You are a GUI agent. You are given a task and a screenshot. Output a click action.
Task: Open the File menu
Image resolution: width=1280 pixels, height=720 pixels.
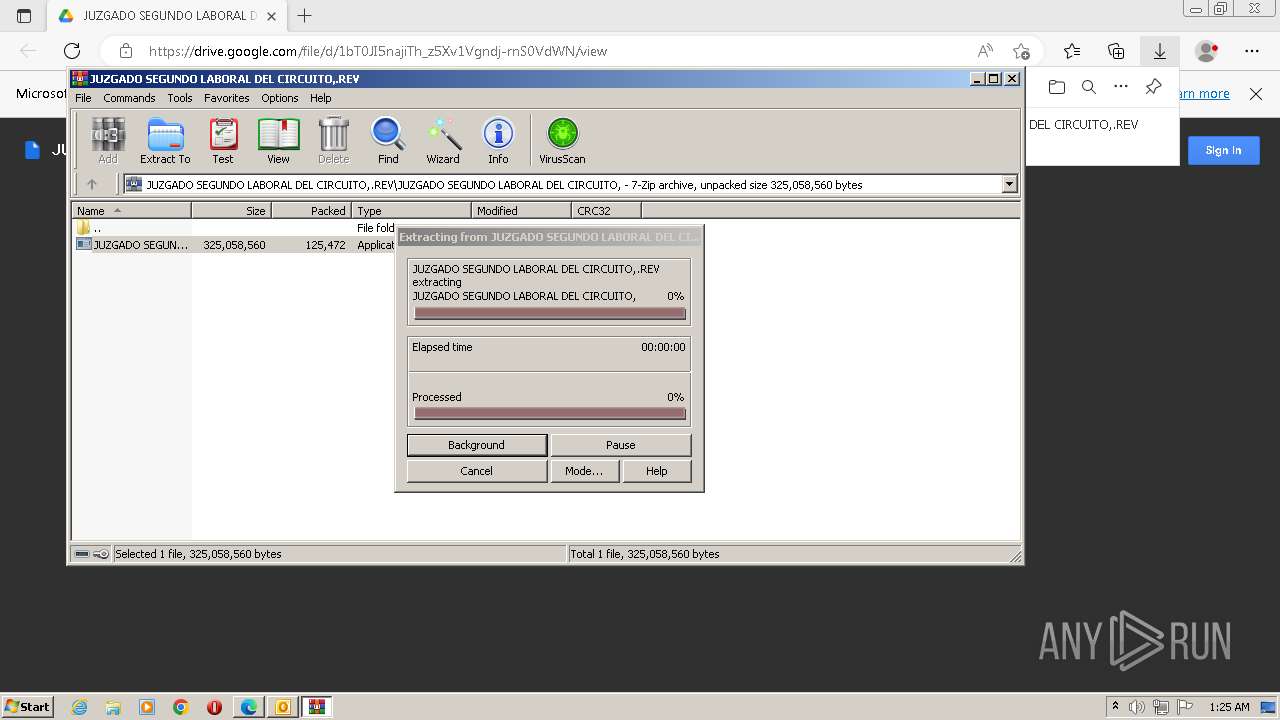click(x=83, y=98)
